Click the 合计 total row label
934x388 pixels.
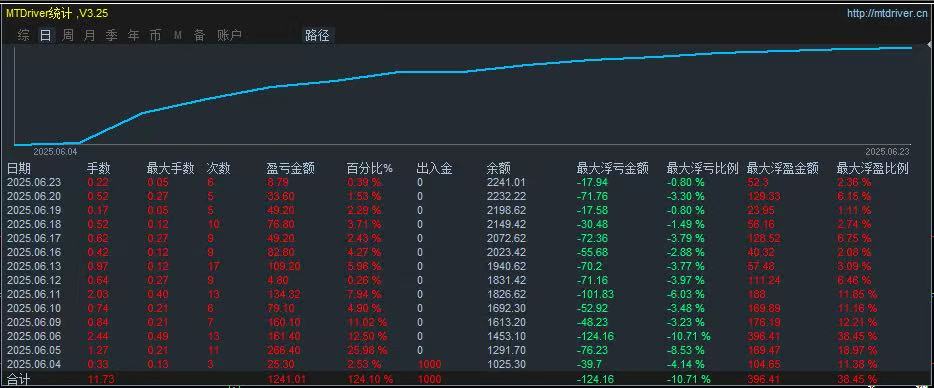pyautogui.click(x=18, y=379)
